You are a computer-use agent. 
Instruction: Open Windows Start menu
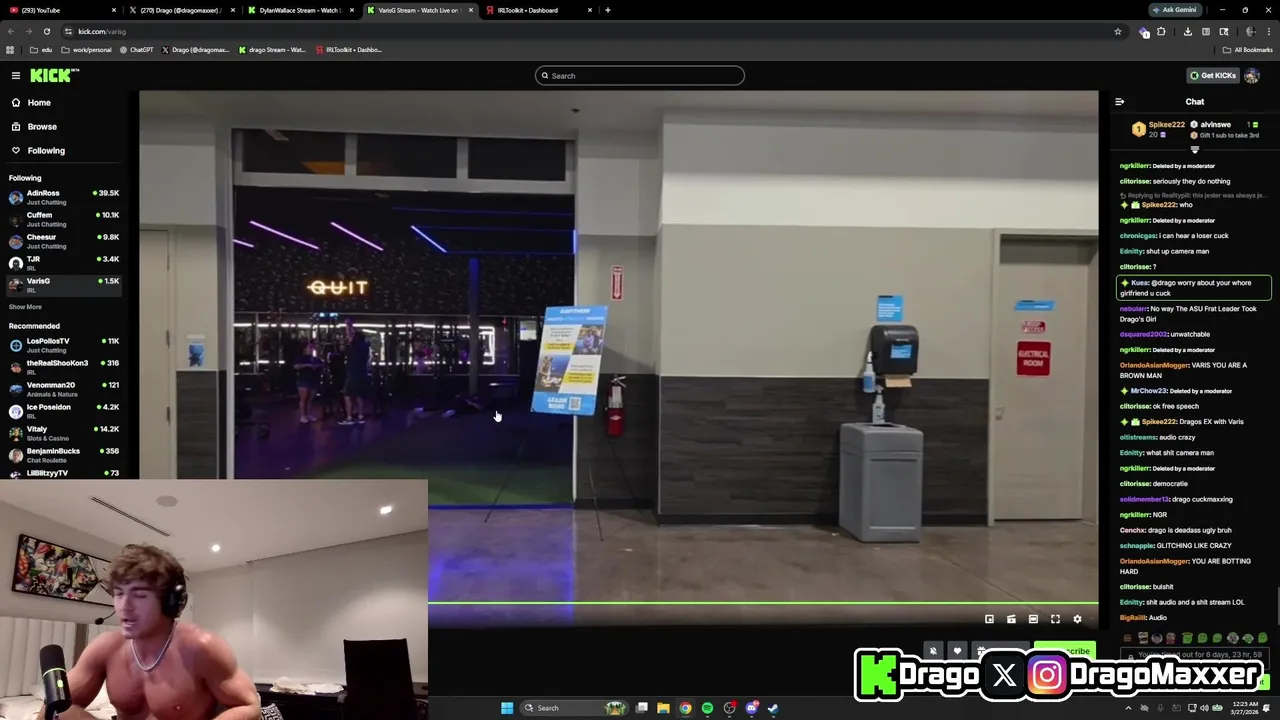(x=507, y=708)
